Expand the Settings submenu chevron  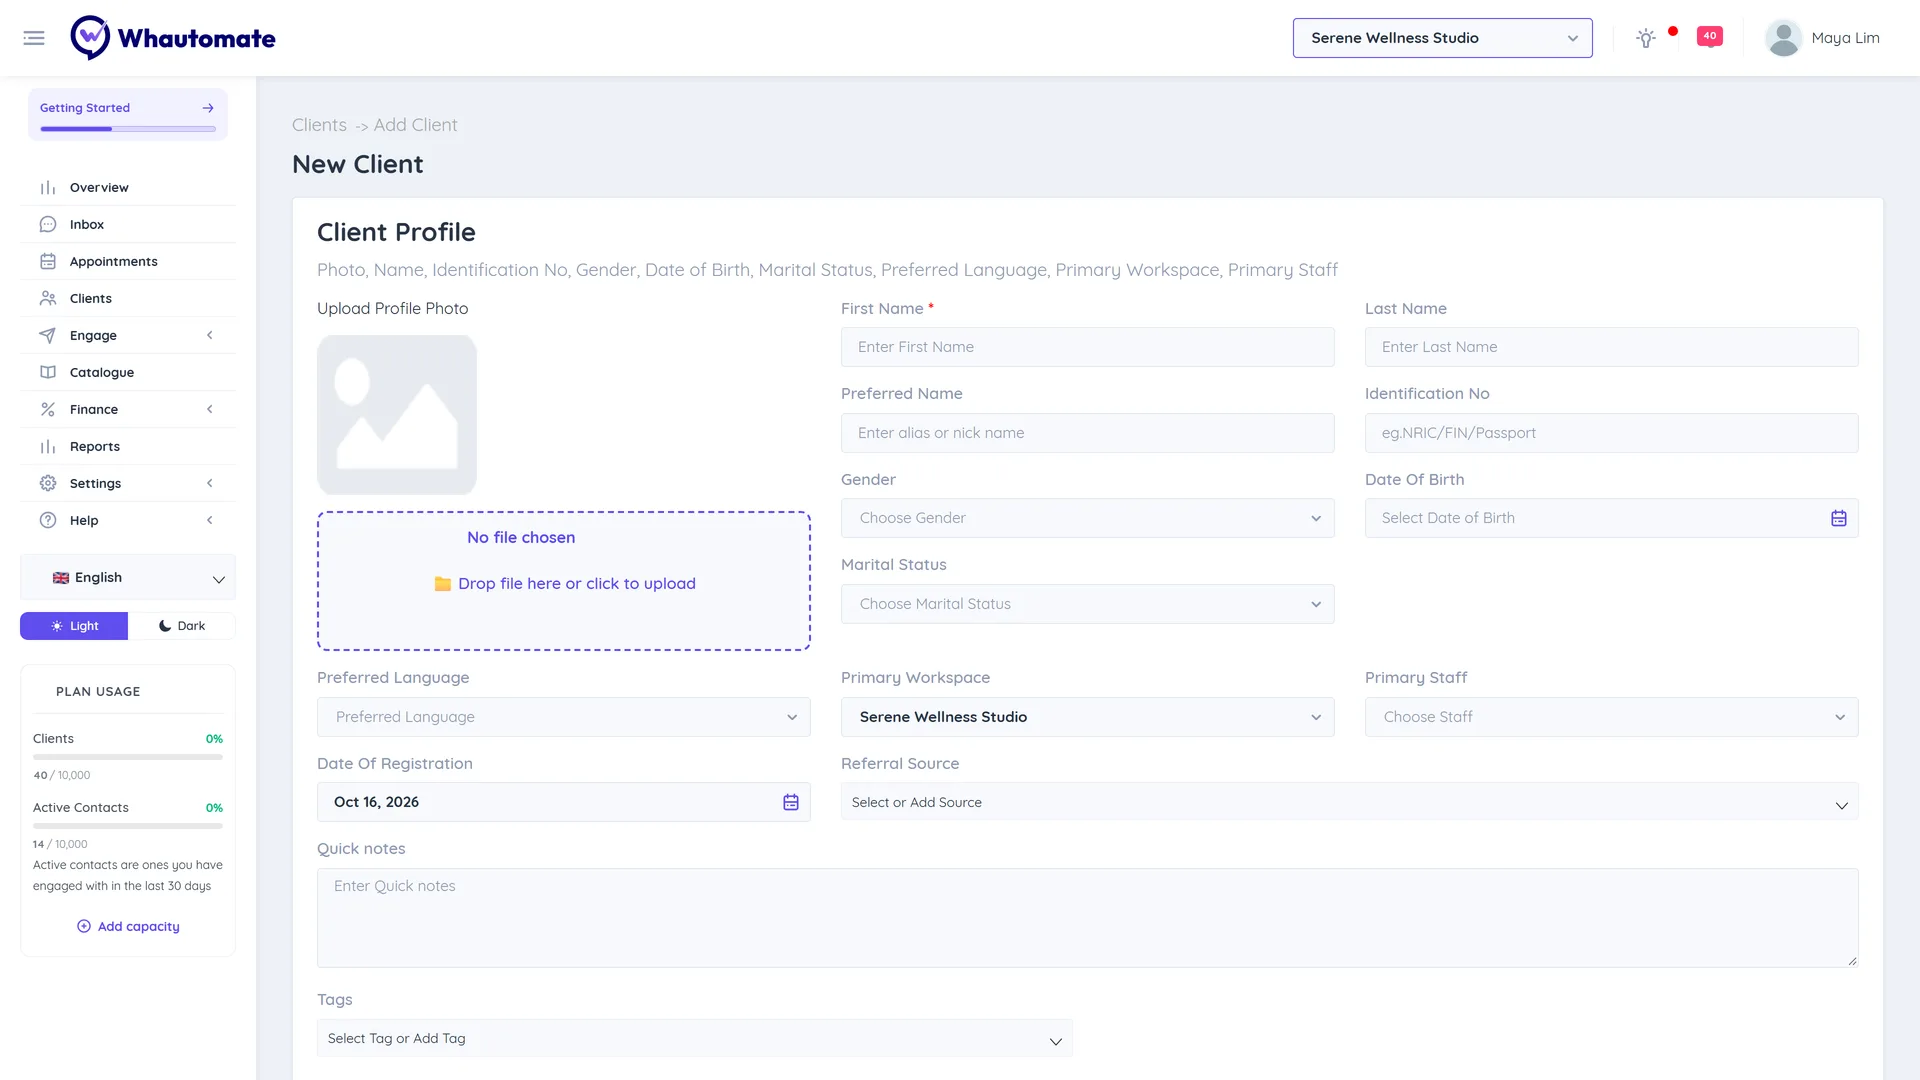pyautogui.click(x=210, y=484)
